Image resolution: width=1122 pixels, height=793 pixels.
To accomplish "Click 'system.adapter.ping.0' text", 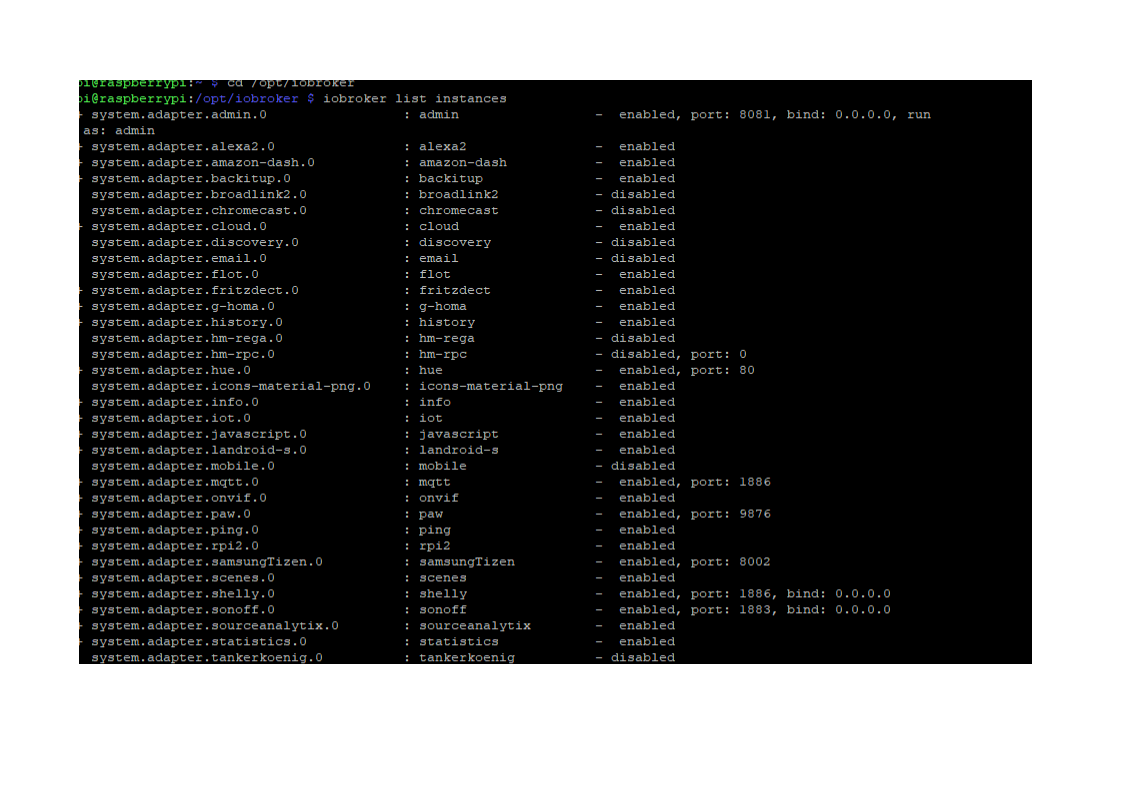I will (x=175, y=530).
